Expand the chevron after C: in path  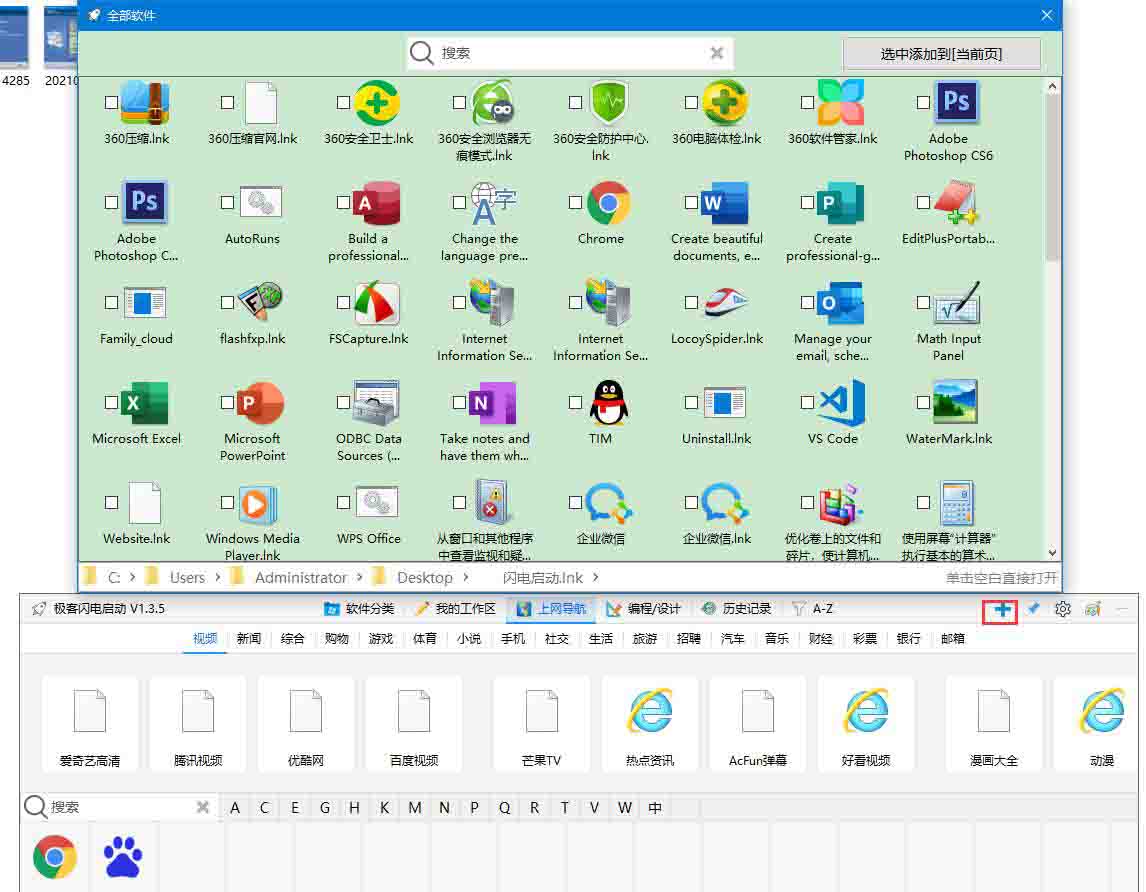pos(132,578)
